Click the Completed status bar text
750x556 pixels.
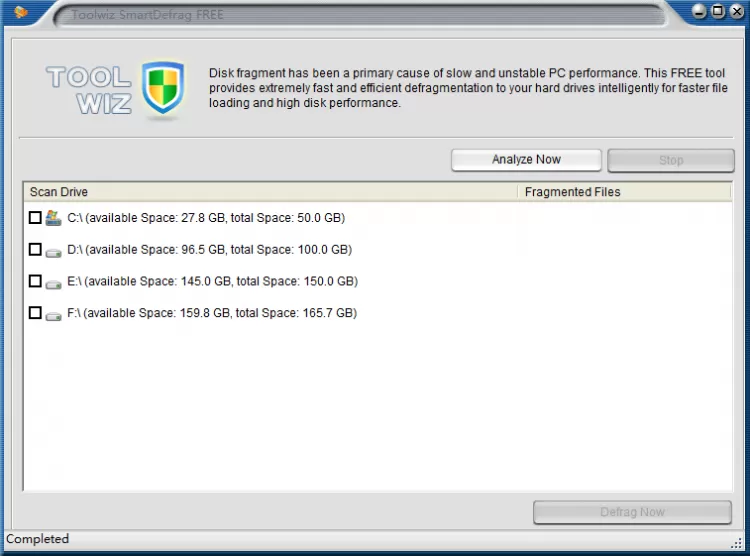37,539
